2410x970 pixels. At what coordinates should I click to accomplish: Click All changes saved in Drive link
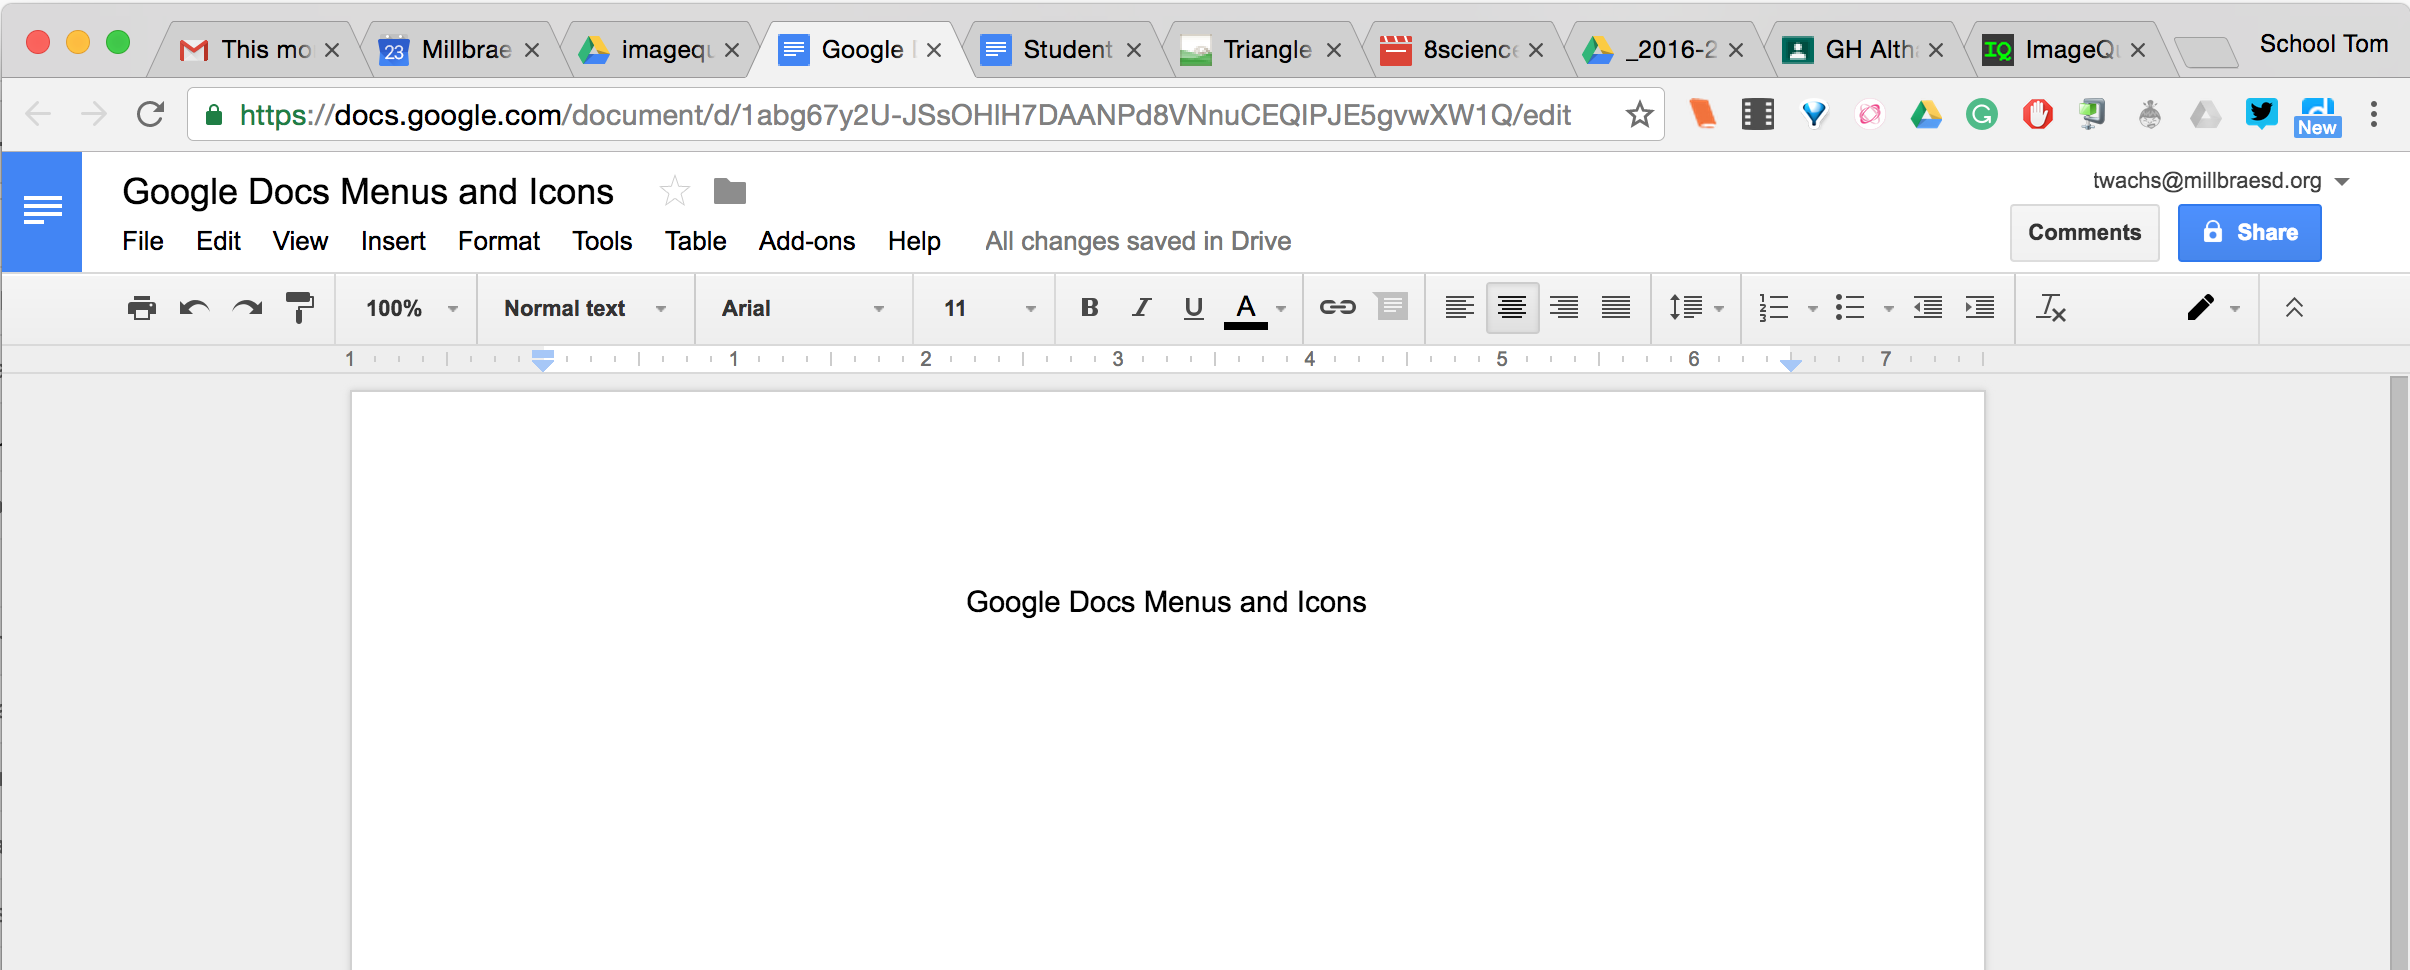point(1138,241)
